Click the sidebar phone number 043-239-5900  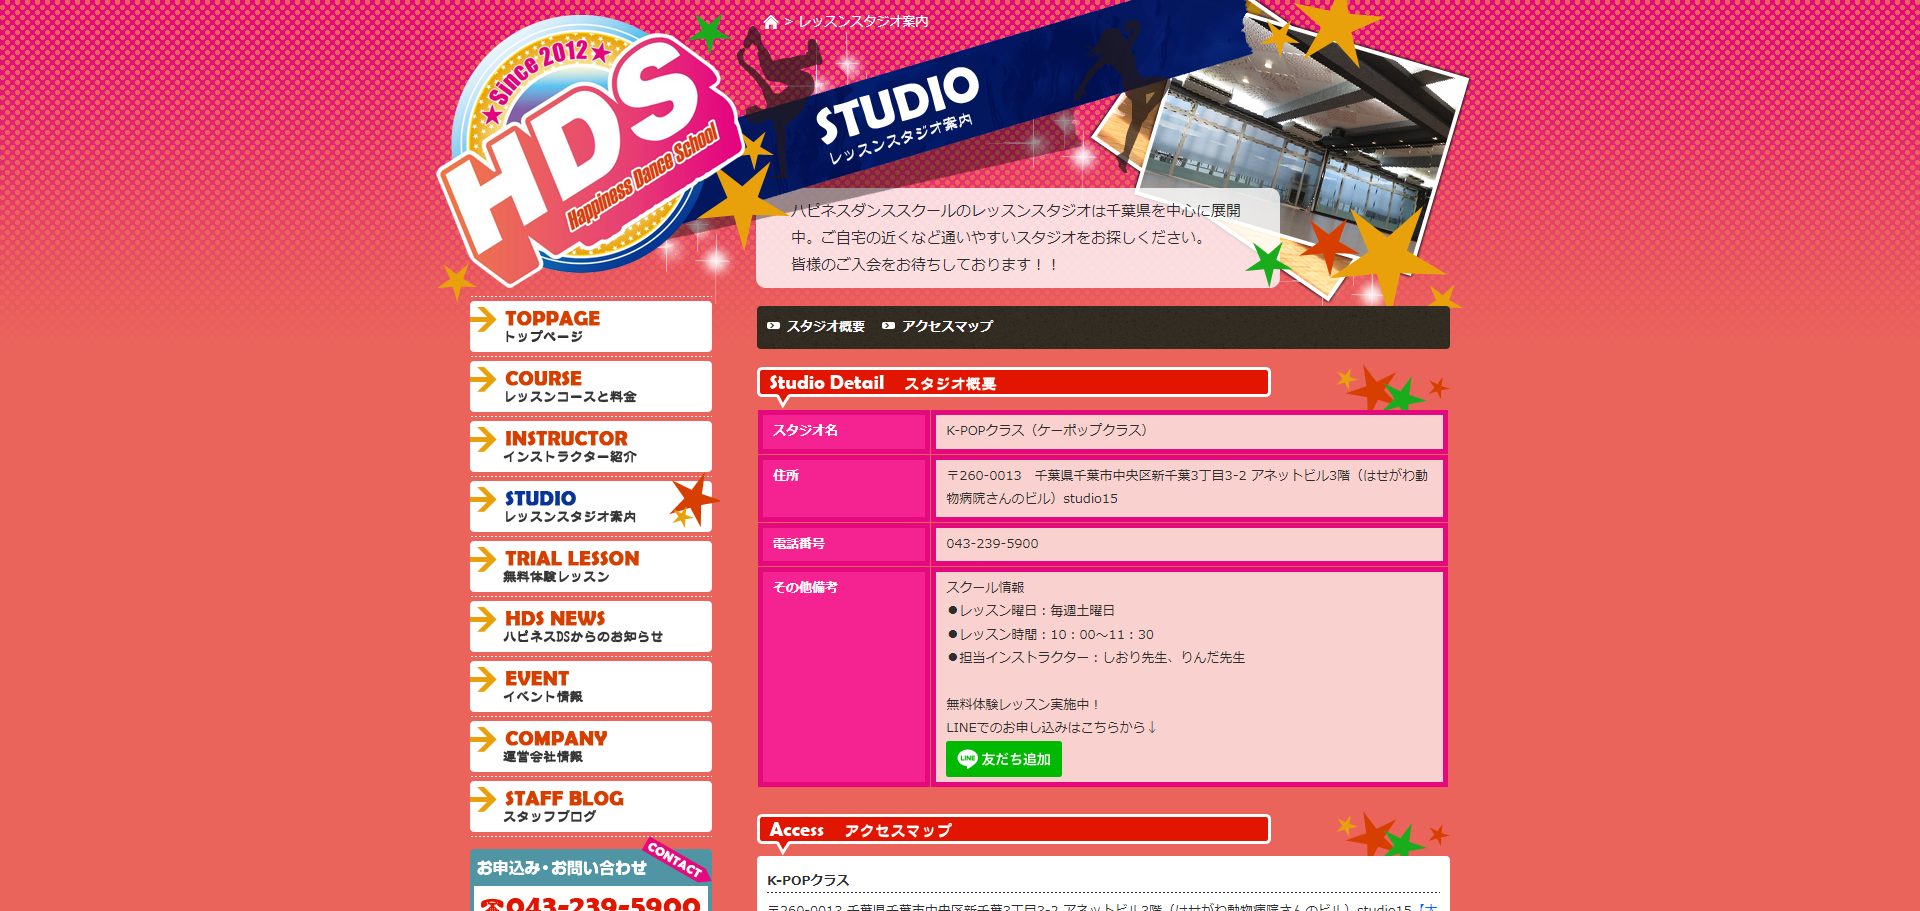click(x=589, y=903)
